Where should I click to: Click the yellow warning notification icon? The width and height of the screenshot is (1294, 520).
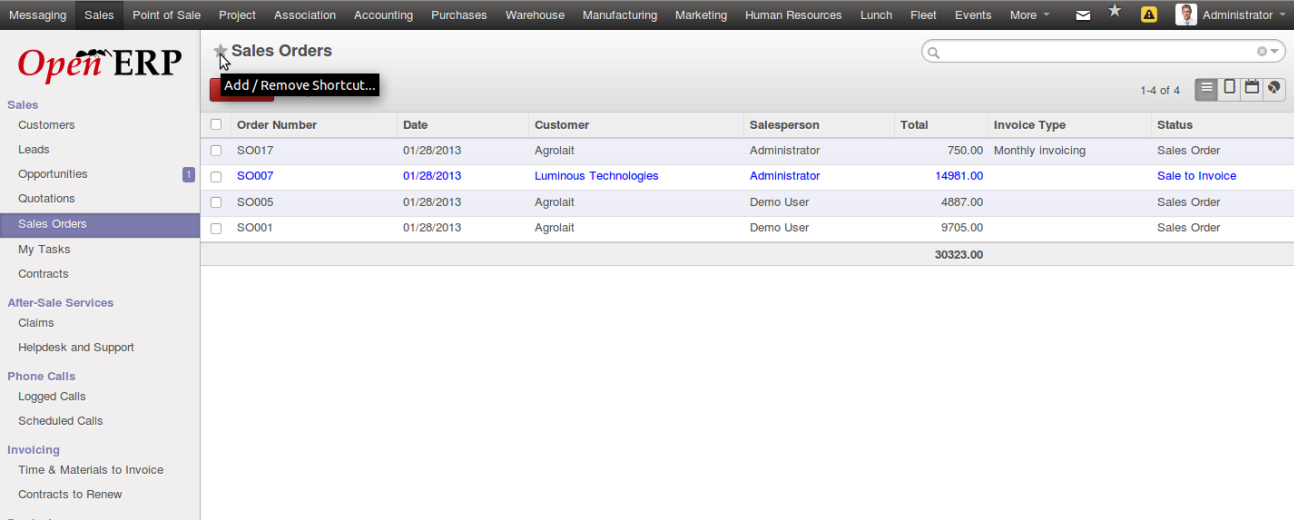pos(1149,15)
